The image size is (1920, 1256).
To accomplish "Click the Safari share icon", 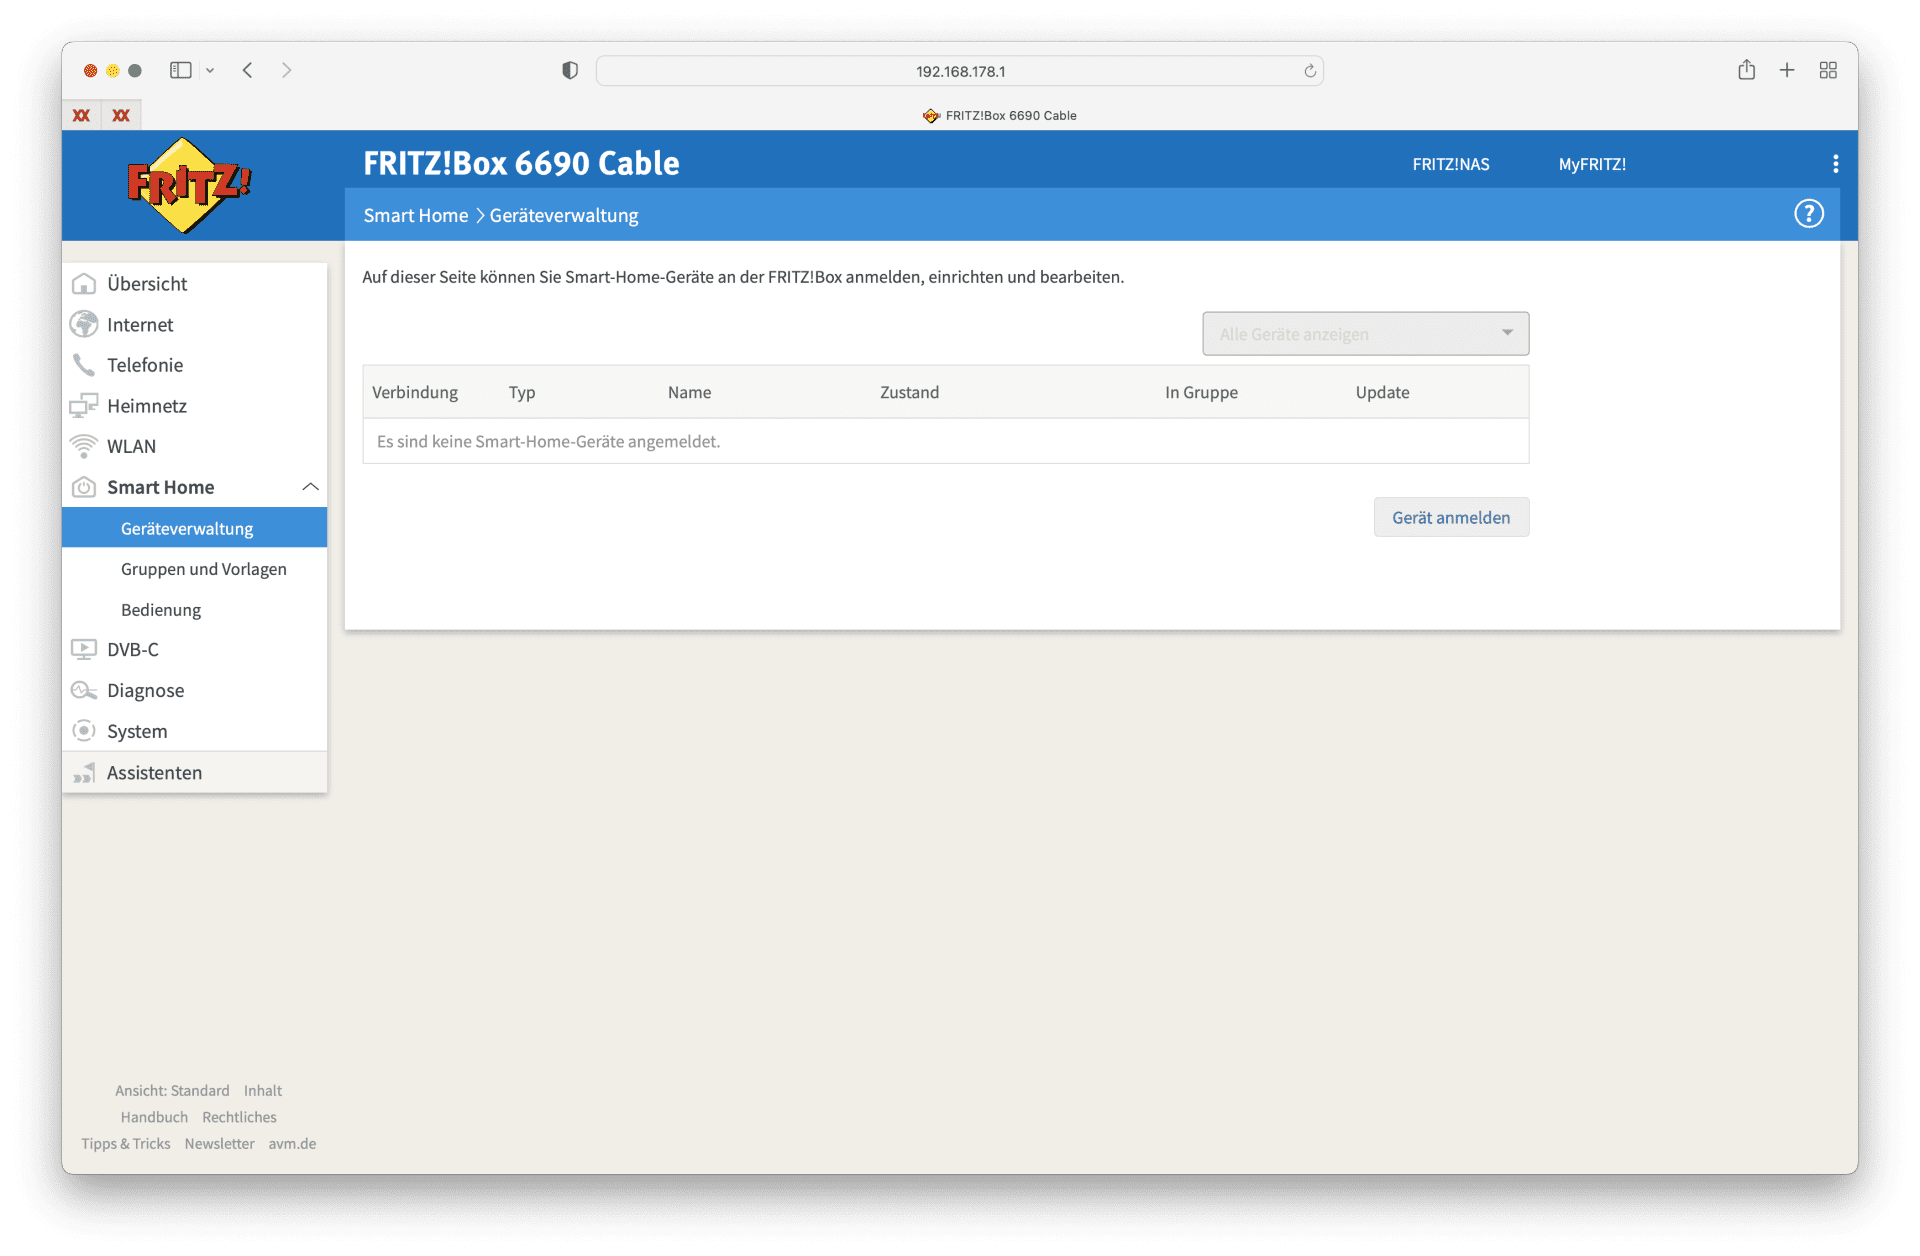I will 1746,70.
